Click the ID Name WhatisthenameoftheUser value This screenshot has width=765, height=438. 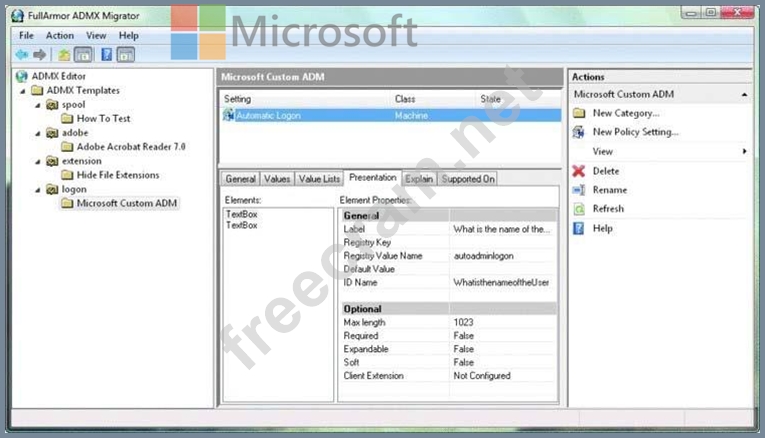(x=503, y=282)
